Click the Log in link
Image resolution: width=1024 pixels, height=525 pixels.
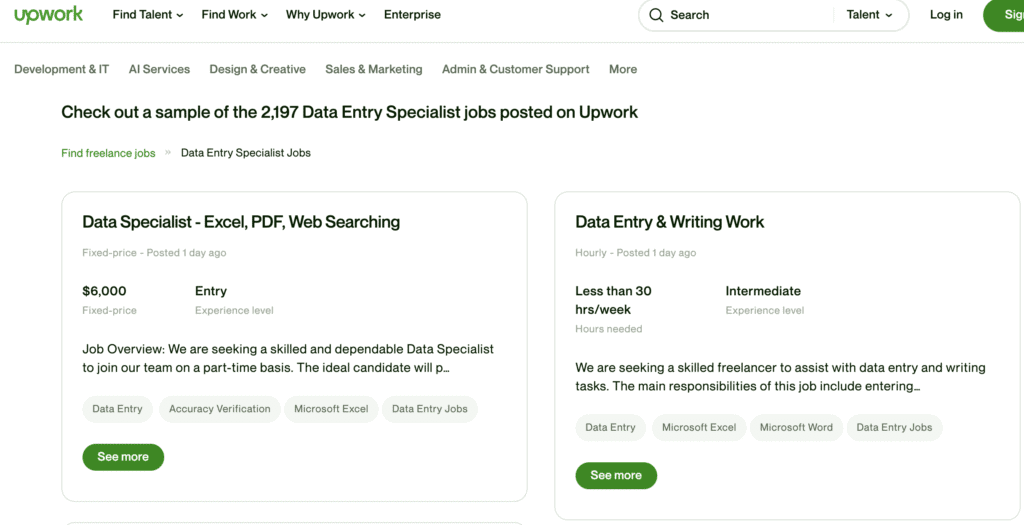click(946, 15)
